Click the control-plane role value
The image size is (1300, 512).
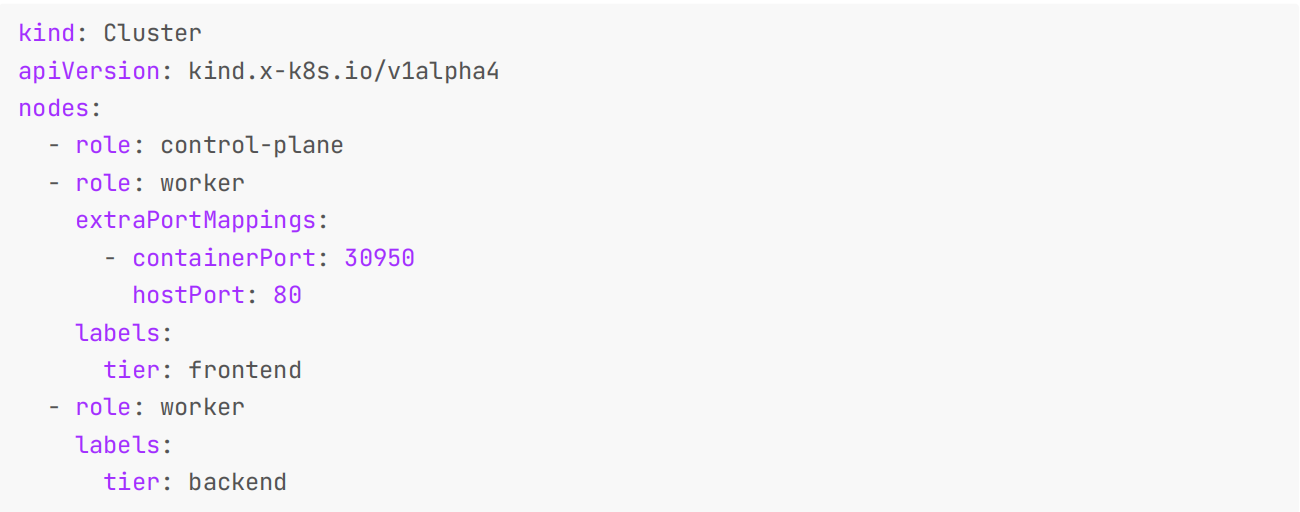click(251, 146)
